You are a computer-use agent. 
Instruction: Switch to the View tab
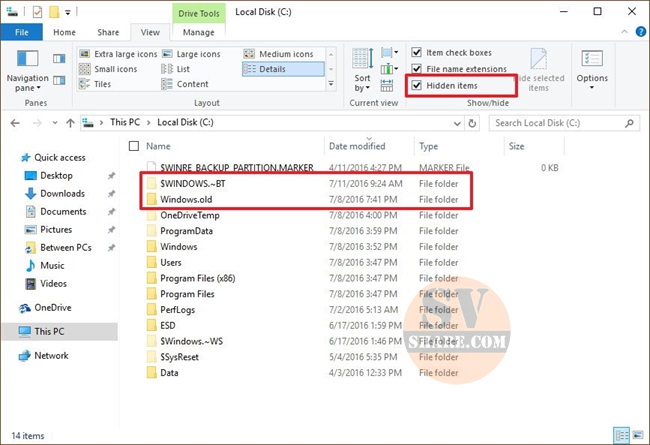(150, 32)
